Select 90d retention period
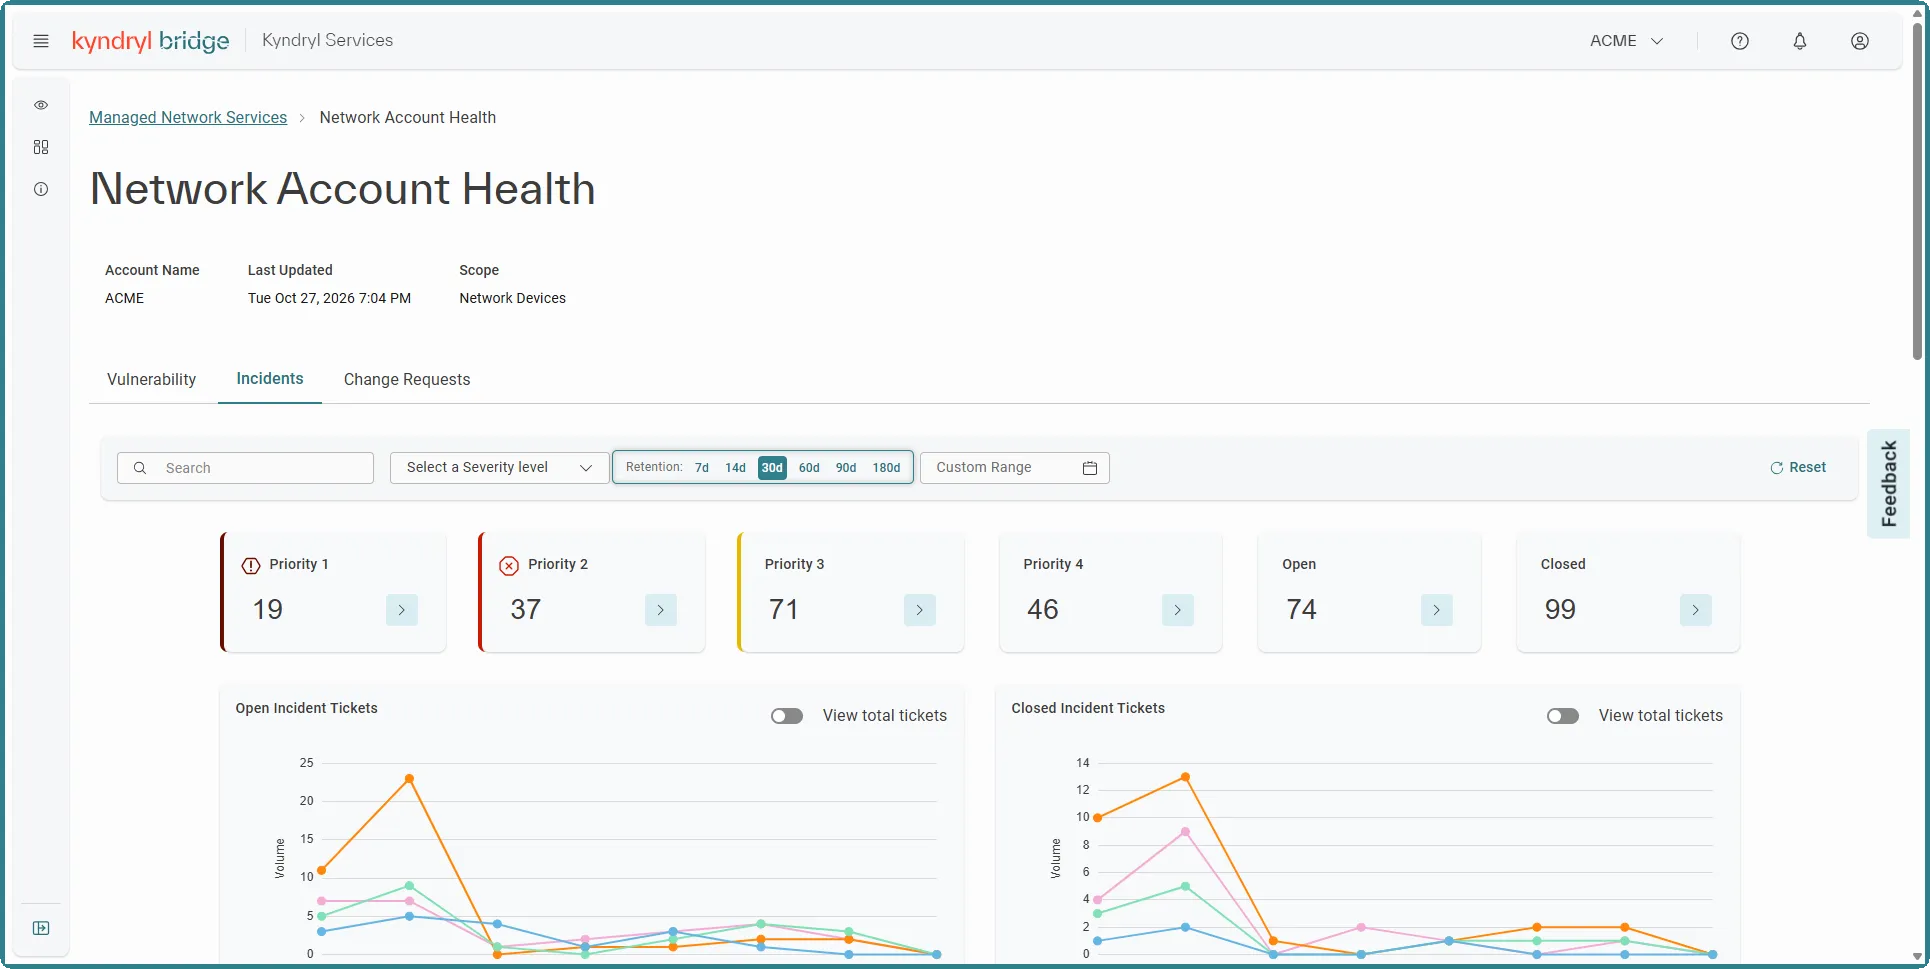Viewport: 1930px width, 969px height. click(x=846, y=468)
